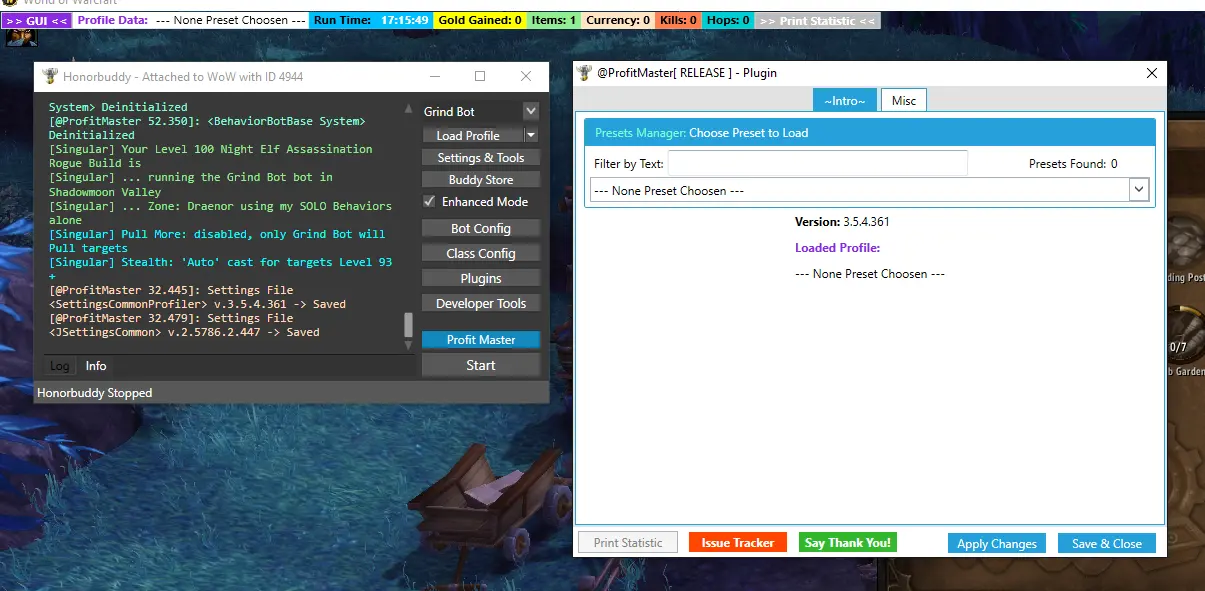Click the >> GUI << overlay button
Image resolution: width=1205 pixels, height=591 pixels.
click(36, 20)
